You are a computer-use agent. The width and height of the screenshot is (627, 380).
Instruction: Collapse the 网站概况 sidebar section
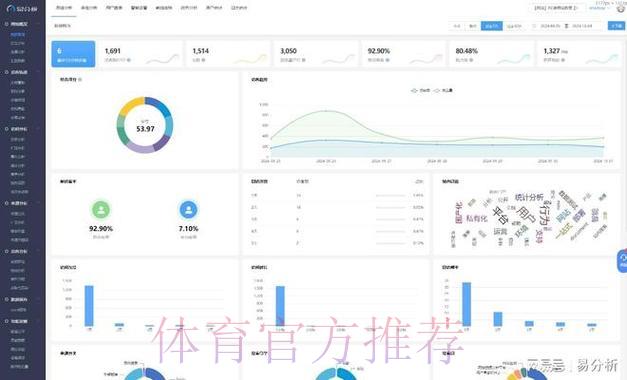(22, 24)
